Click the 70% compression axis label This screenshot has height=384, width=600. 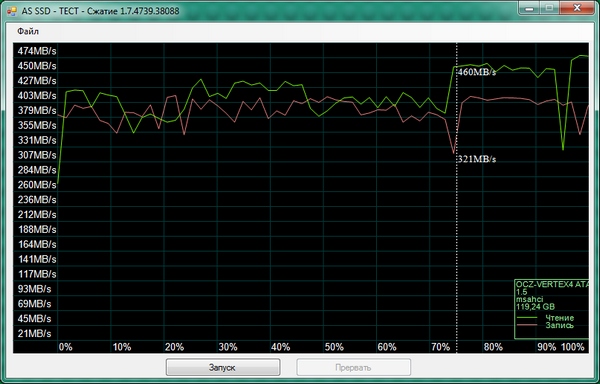(x=440, y=347)
